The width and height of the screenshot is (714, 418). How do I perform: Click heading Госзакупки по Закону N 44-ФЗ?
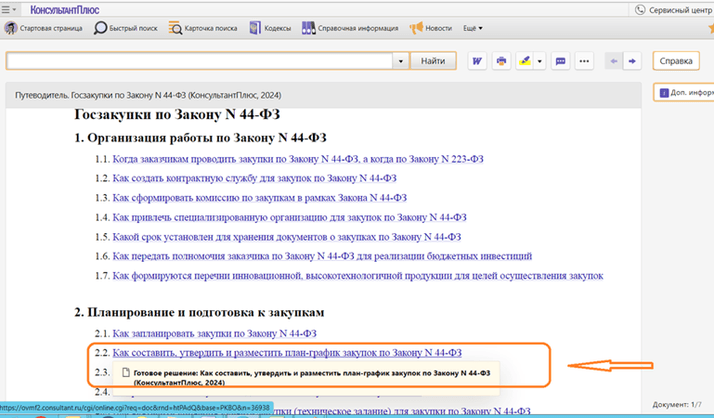click(177, 114)
